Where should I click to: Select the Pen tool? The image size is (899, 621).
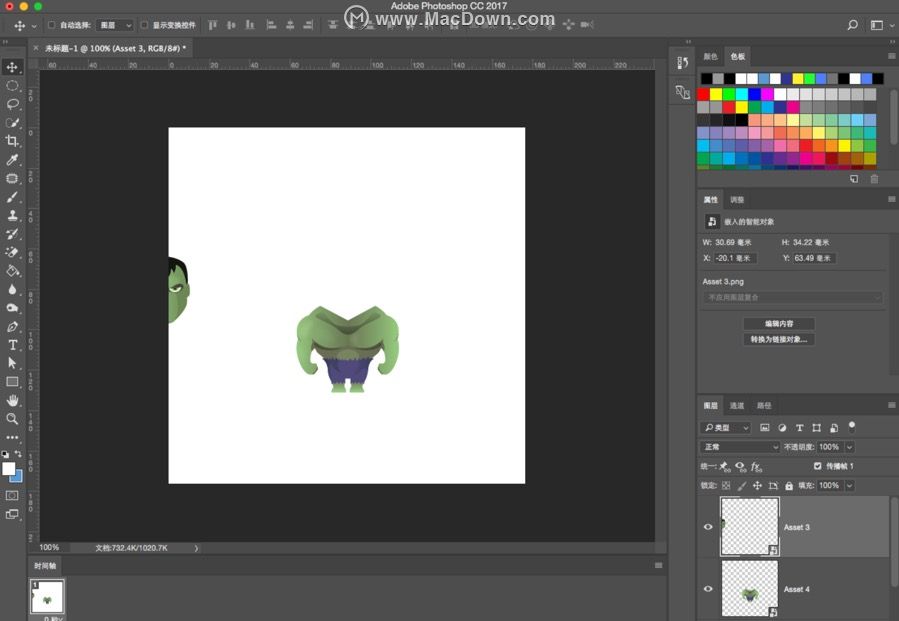(x=12, y=327)
